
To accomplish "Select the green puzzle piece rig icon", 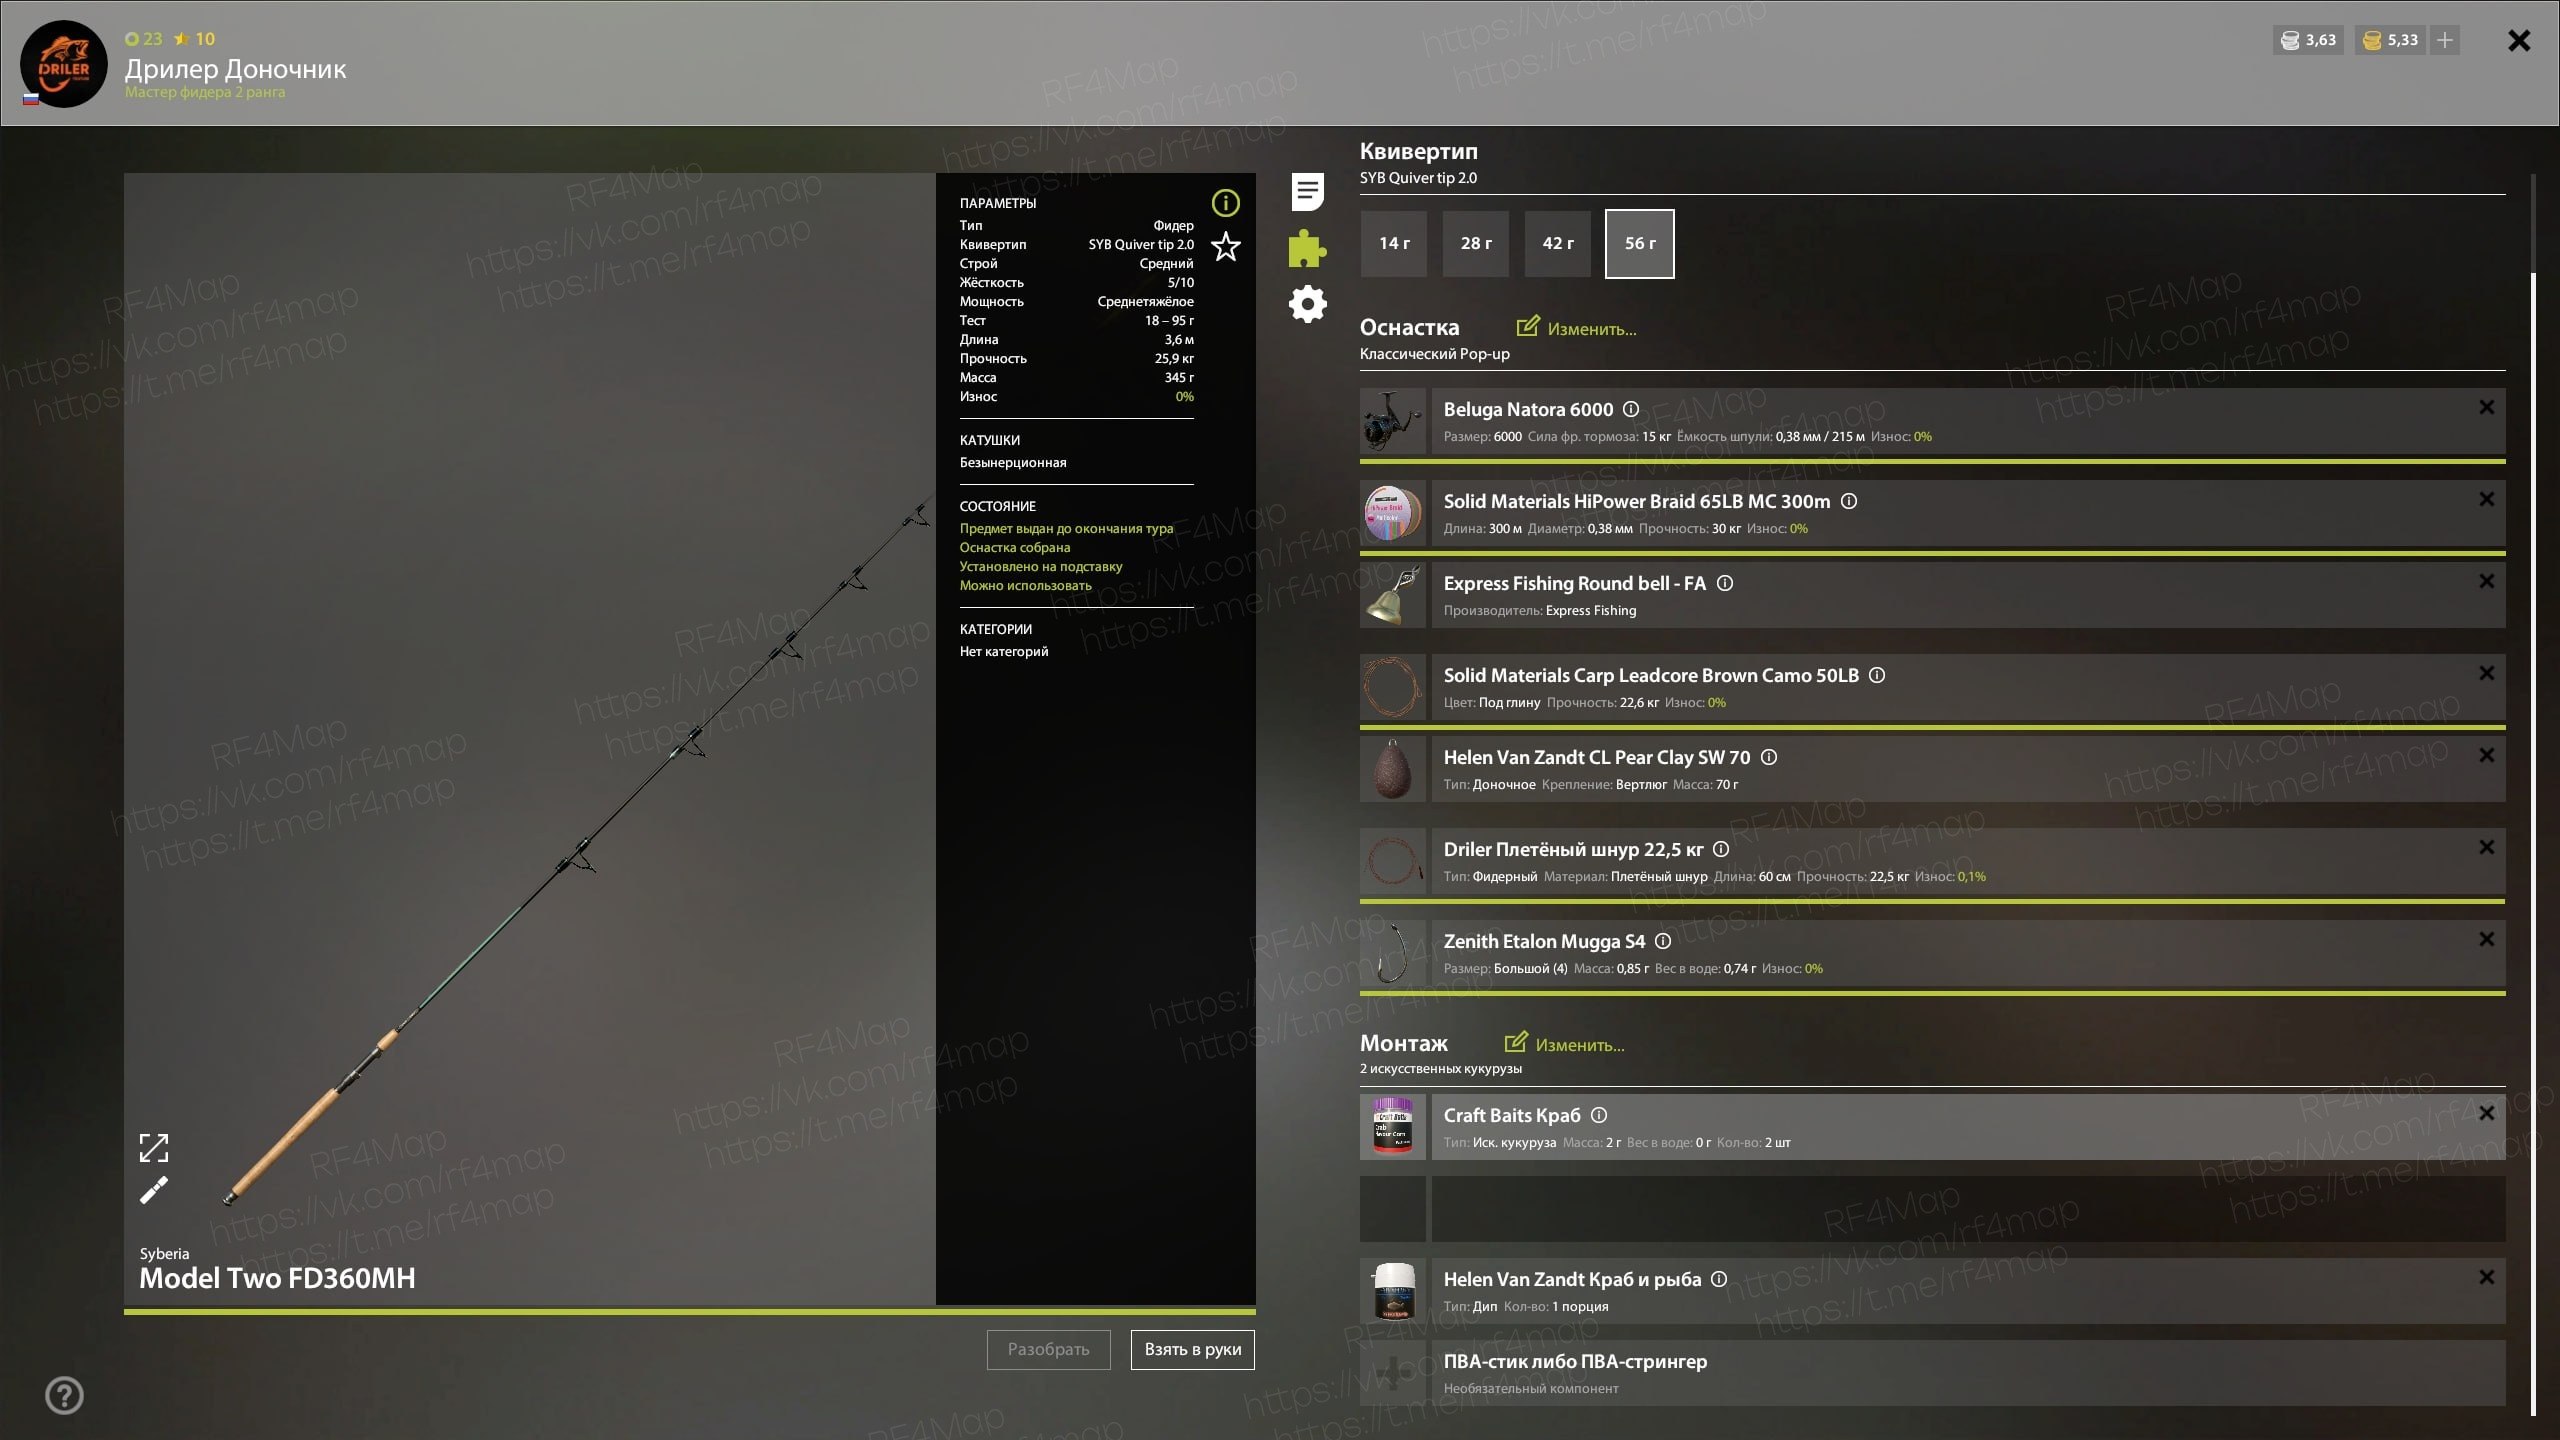I will tap(1307, 248).
